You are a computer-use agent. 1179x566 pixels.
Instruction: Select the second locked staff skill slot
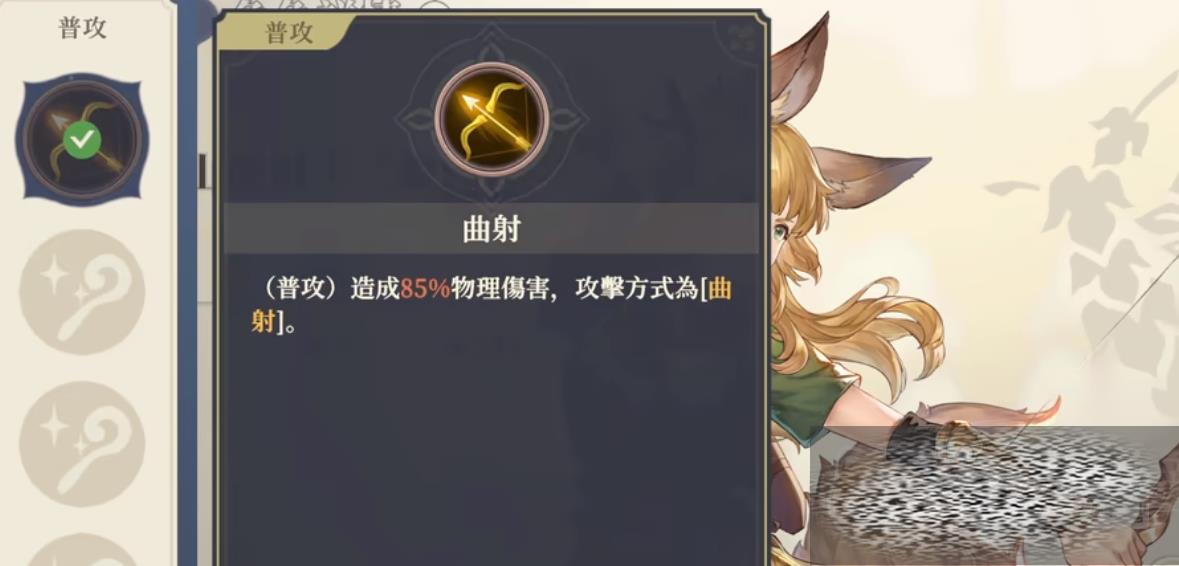82,443
